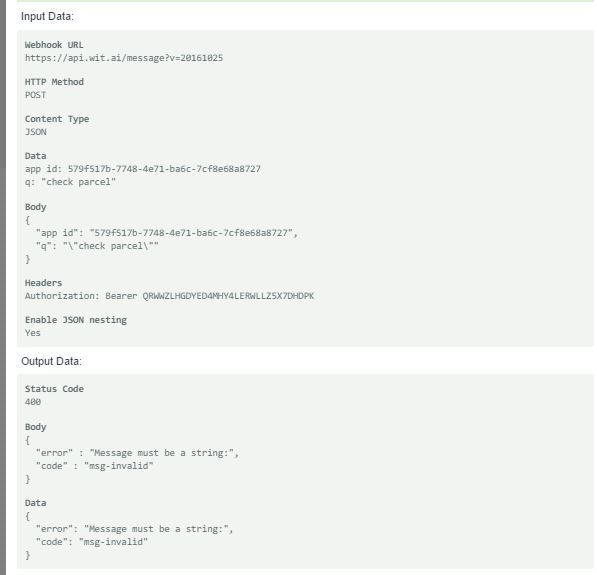Click the q: "check parcel" line

pos(70,182)
